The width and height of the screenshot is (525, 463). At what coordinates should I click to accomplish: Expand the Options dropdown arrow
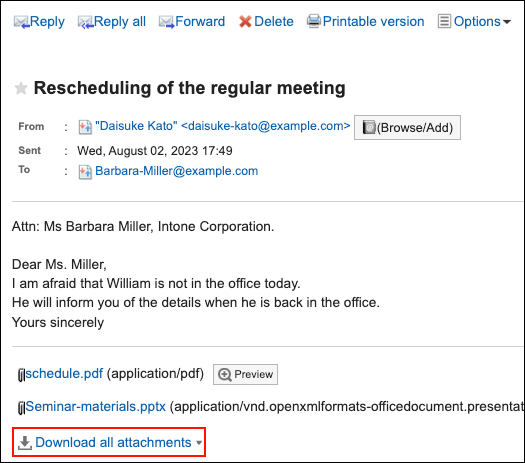[x=507, y=22]
